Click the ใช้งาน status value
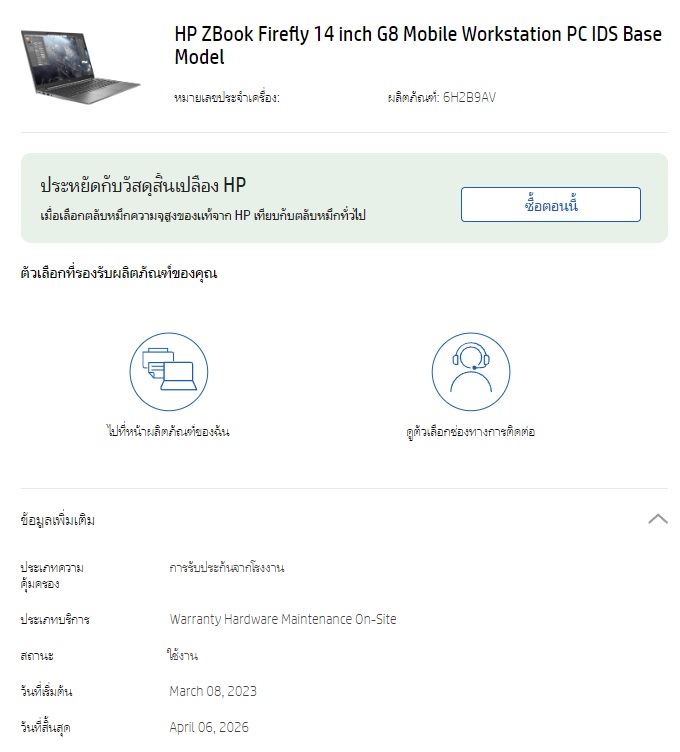Screen dimensions: 680x752 pyautogui.click(x=182, y=655)
